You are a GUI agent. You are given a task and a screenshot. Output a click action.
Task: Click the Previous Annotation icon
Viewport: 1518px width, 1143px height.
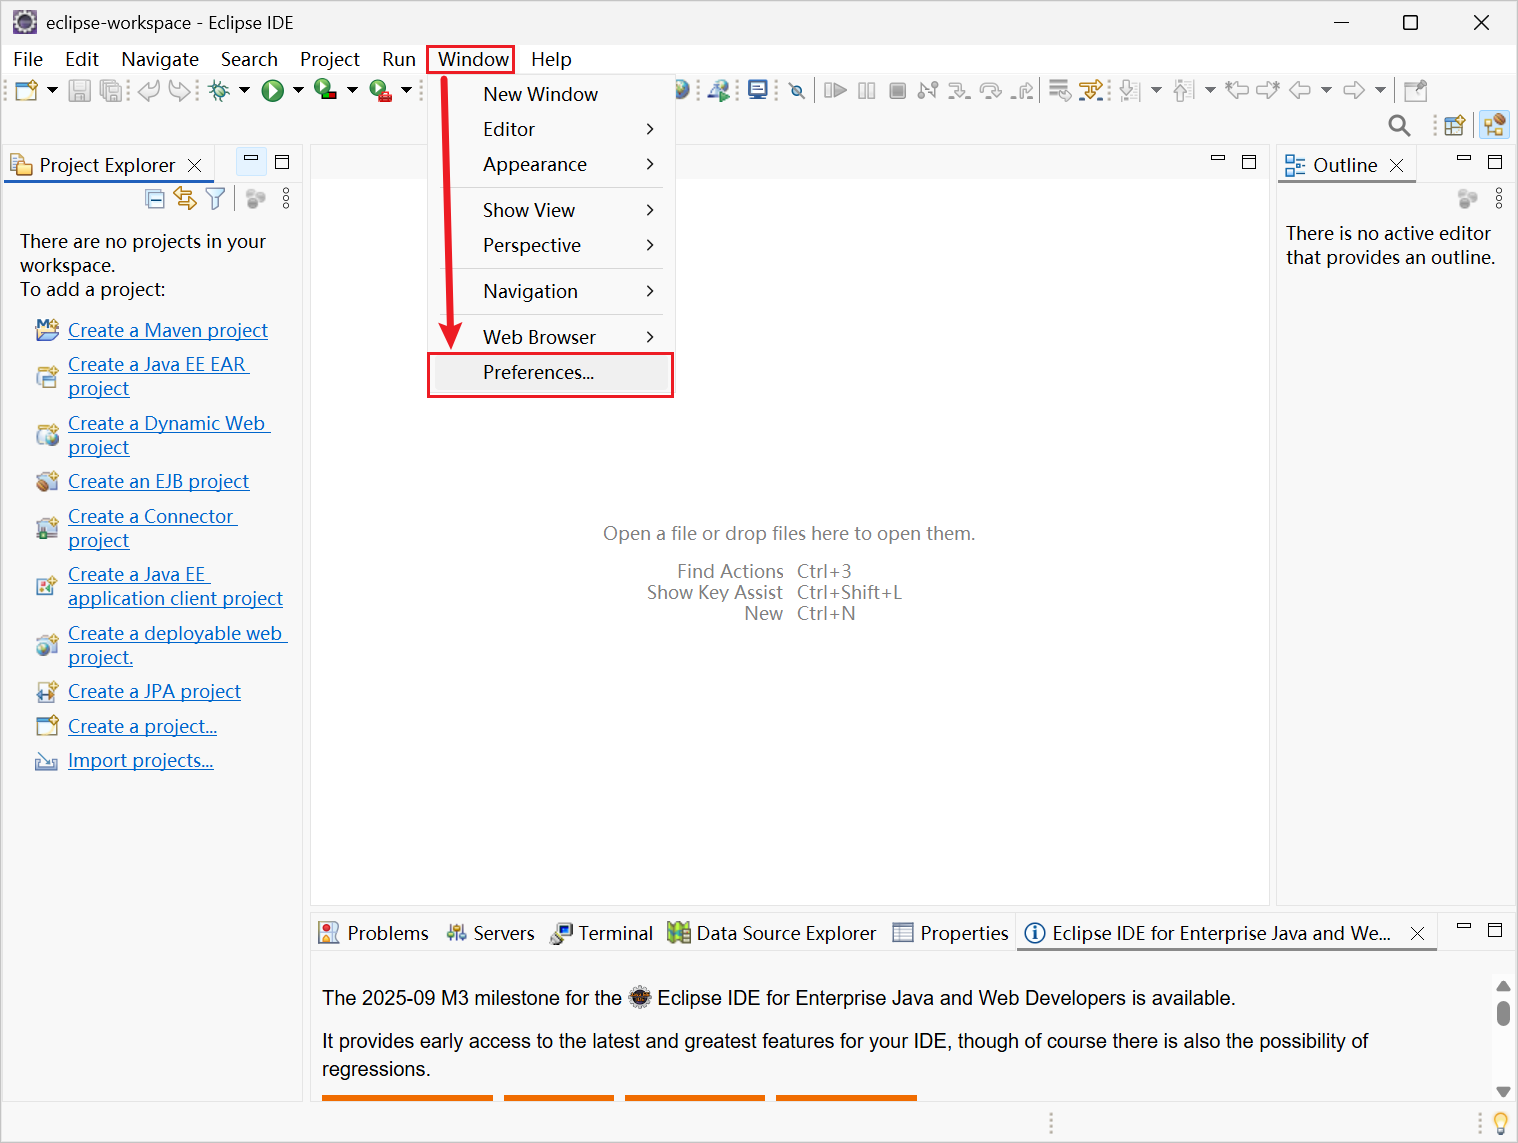coord(1183,91)
